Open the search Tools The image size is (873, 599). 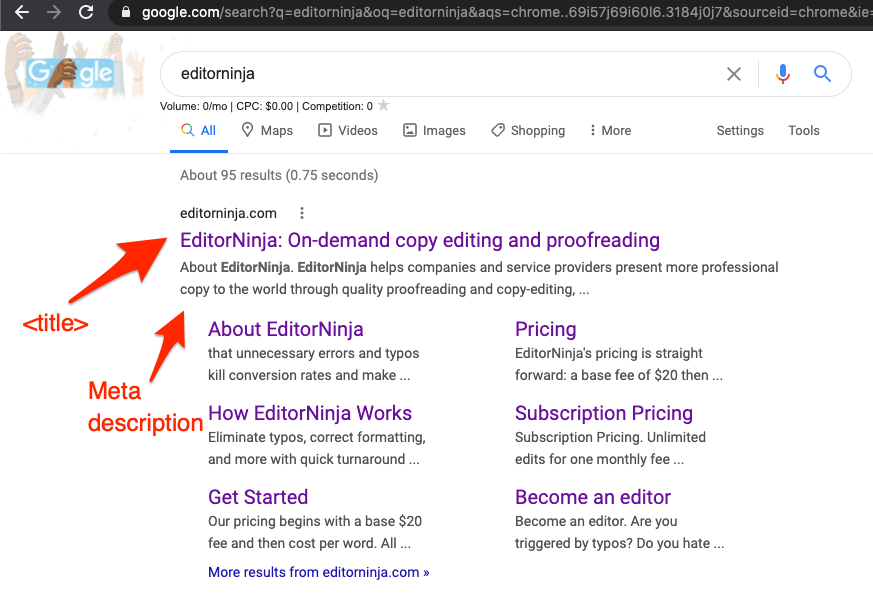pos(803,130)
